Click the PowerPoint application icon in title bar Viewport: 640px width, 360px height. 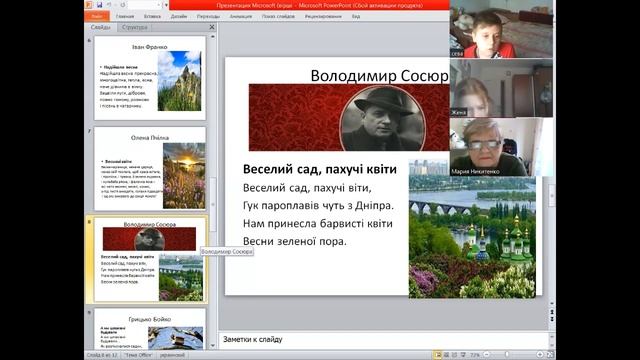click(89, 5)
